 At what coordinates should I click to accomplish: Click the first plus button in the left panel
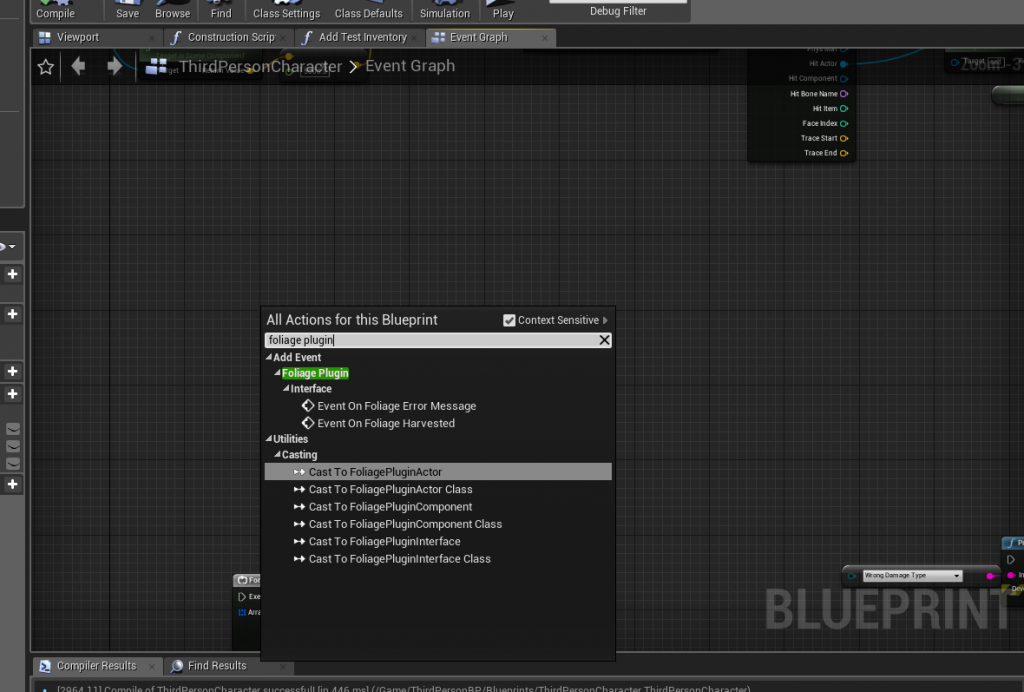coord(12,274)
